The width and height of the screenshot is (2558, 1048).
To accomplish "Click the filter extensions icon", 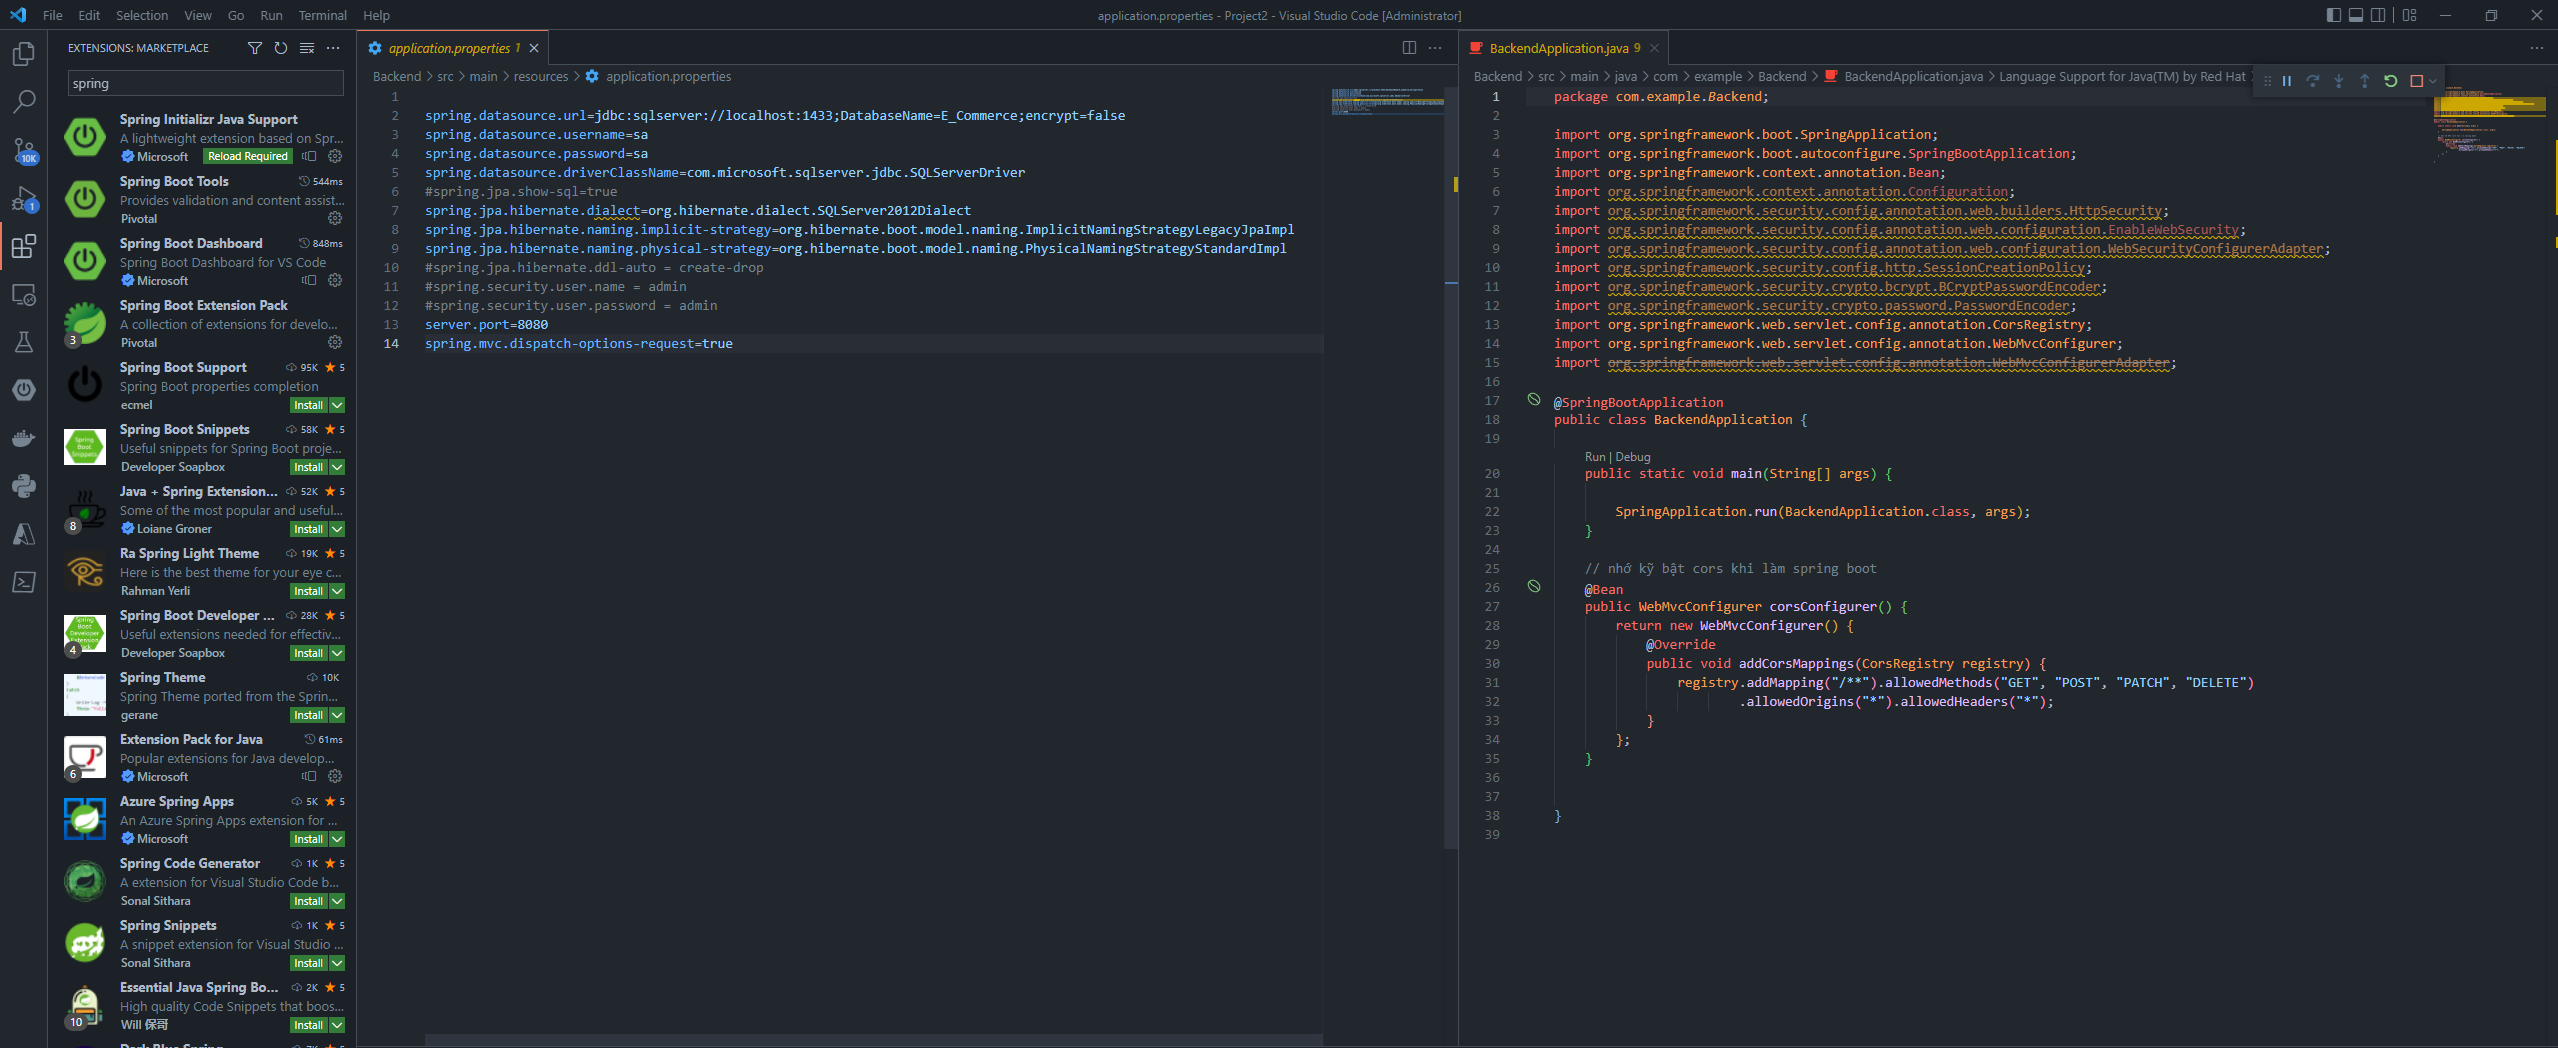I will (x=255, y=47).
